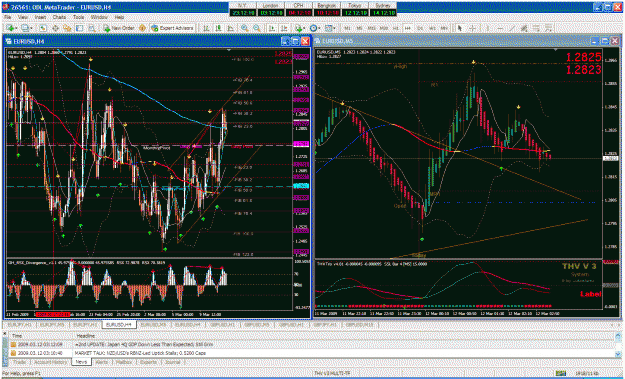Zoom in on the chart
Viewport: 625px width, 379px height.
click(244, 28)
